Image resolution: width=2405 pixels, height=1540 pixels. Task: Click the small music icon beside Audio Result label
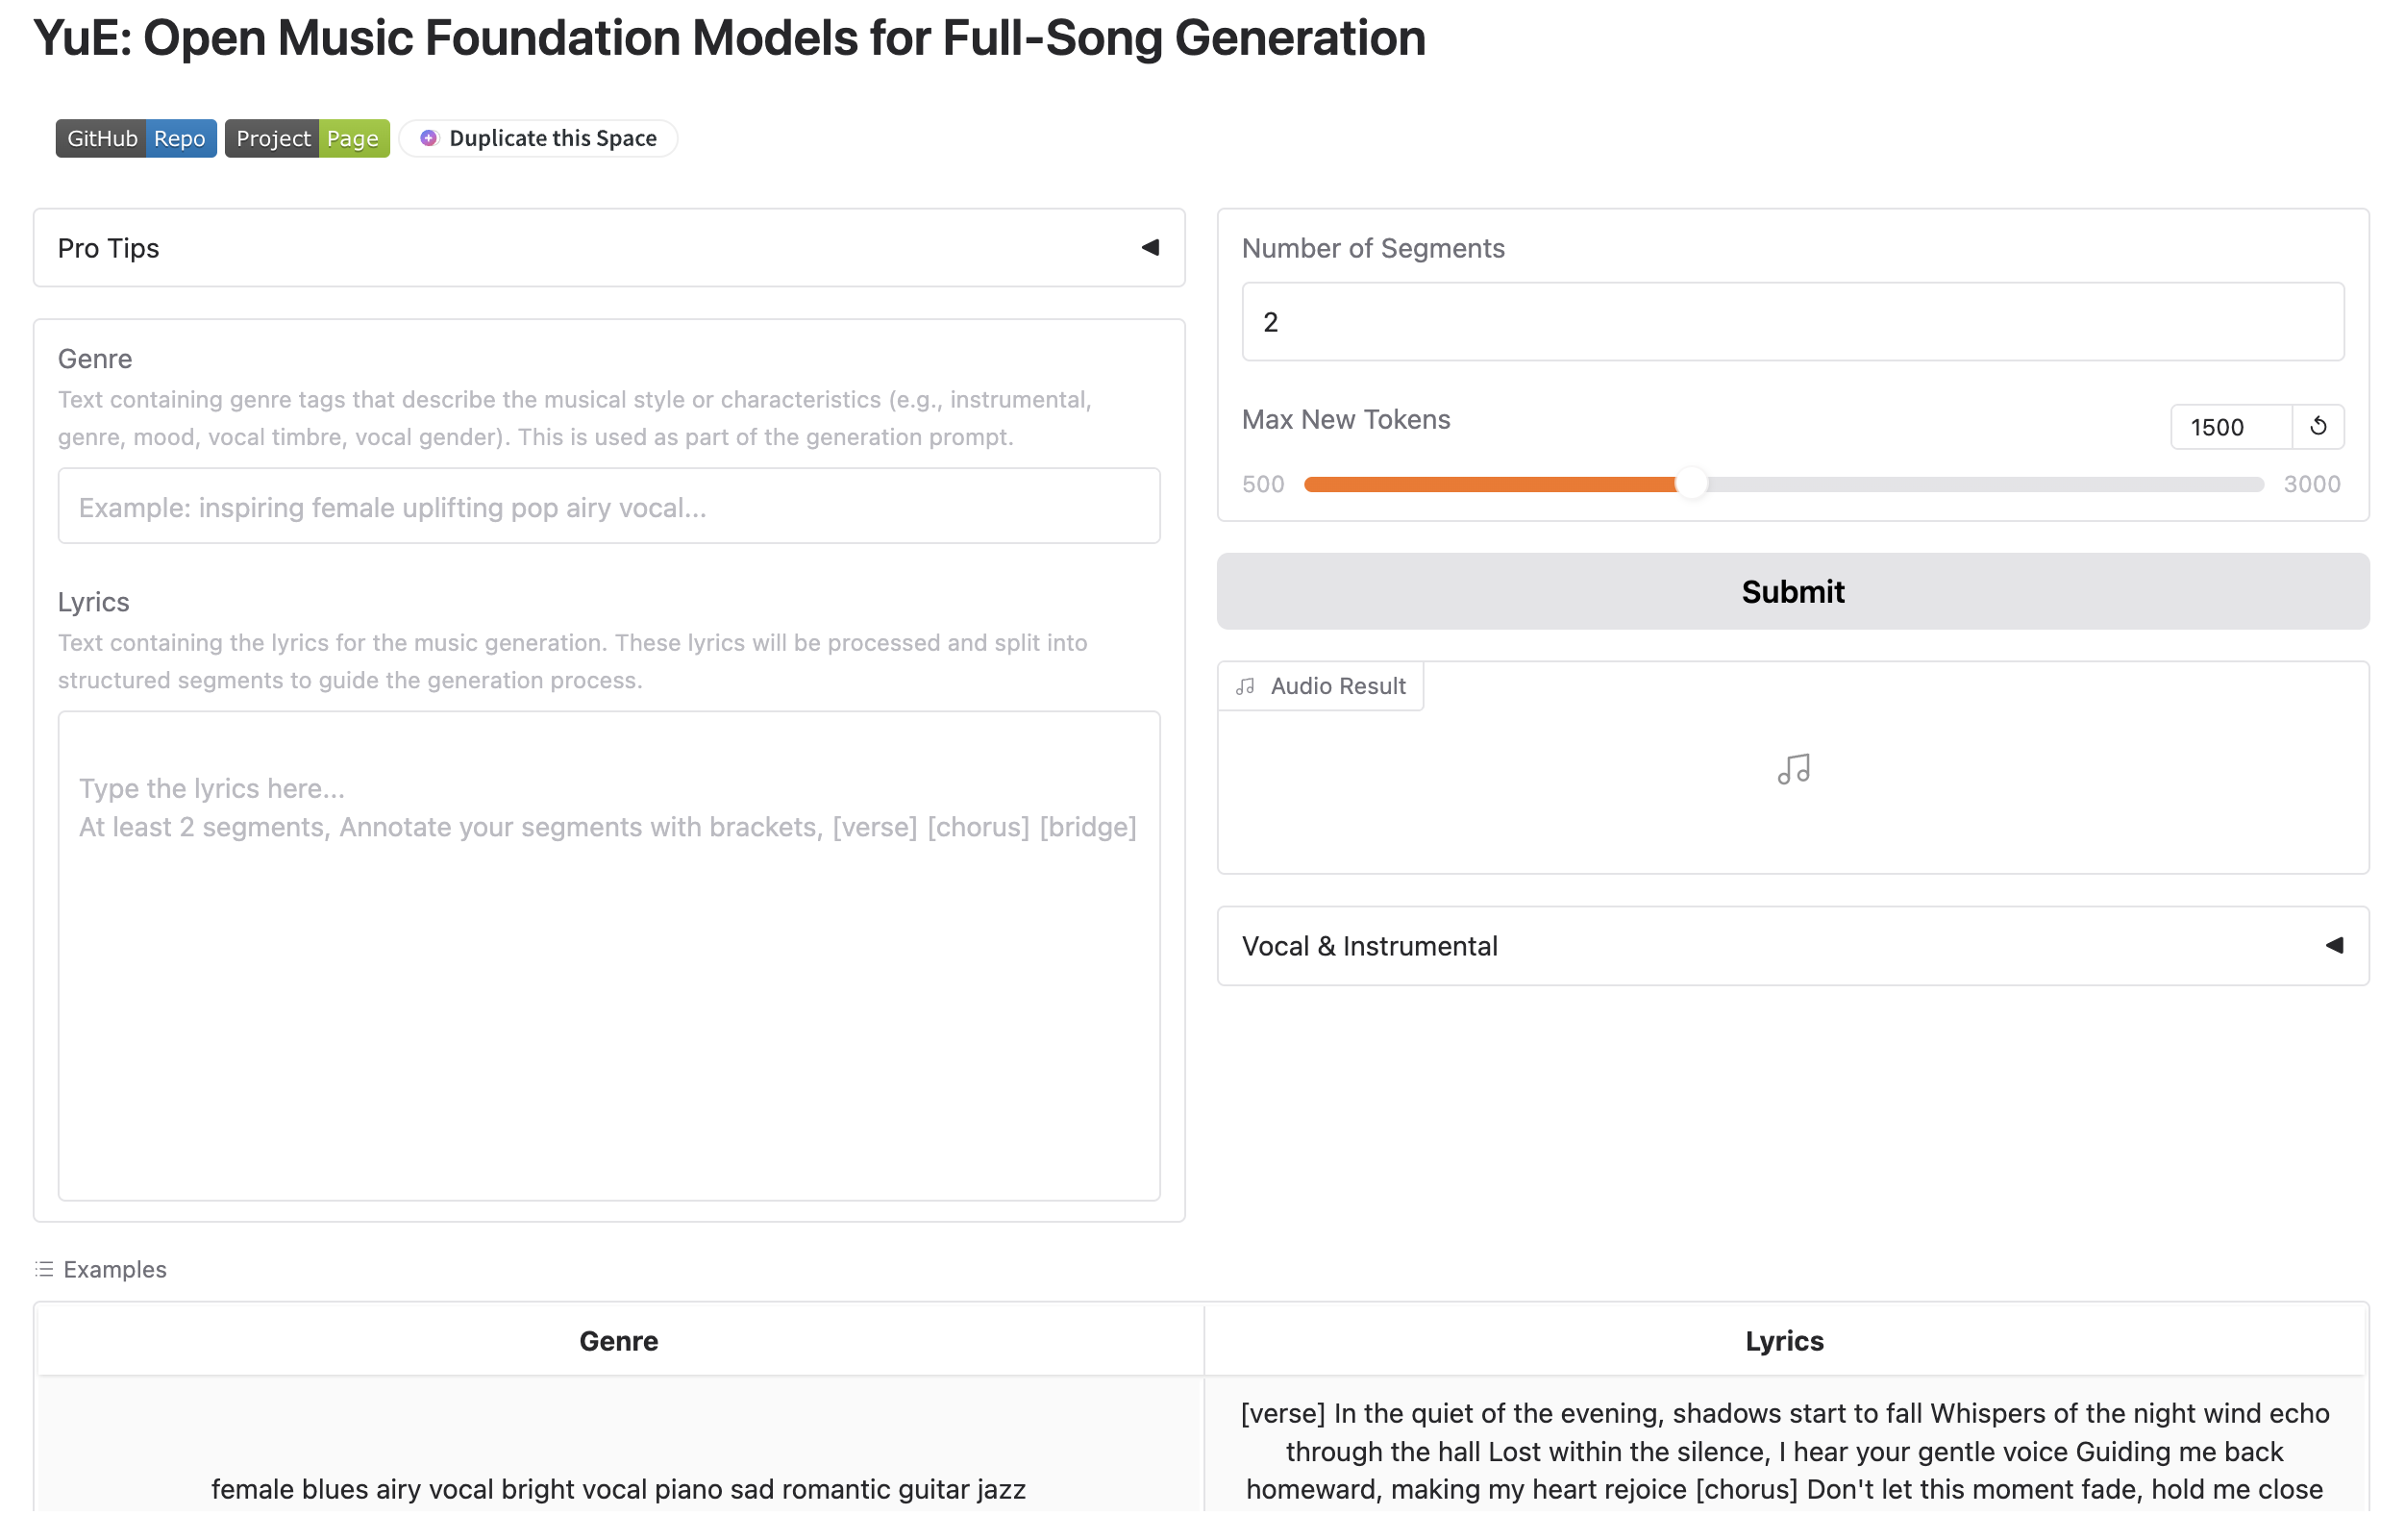(x=1245, y=686)
